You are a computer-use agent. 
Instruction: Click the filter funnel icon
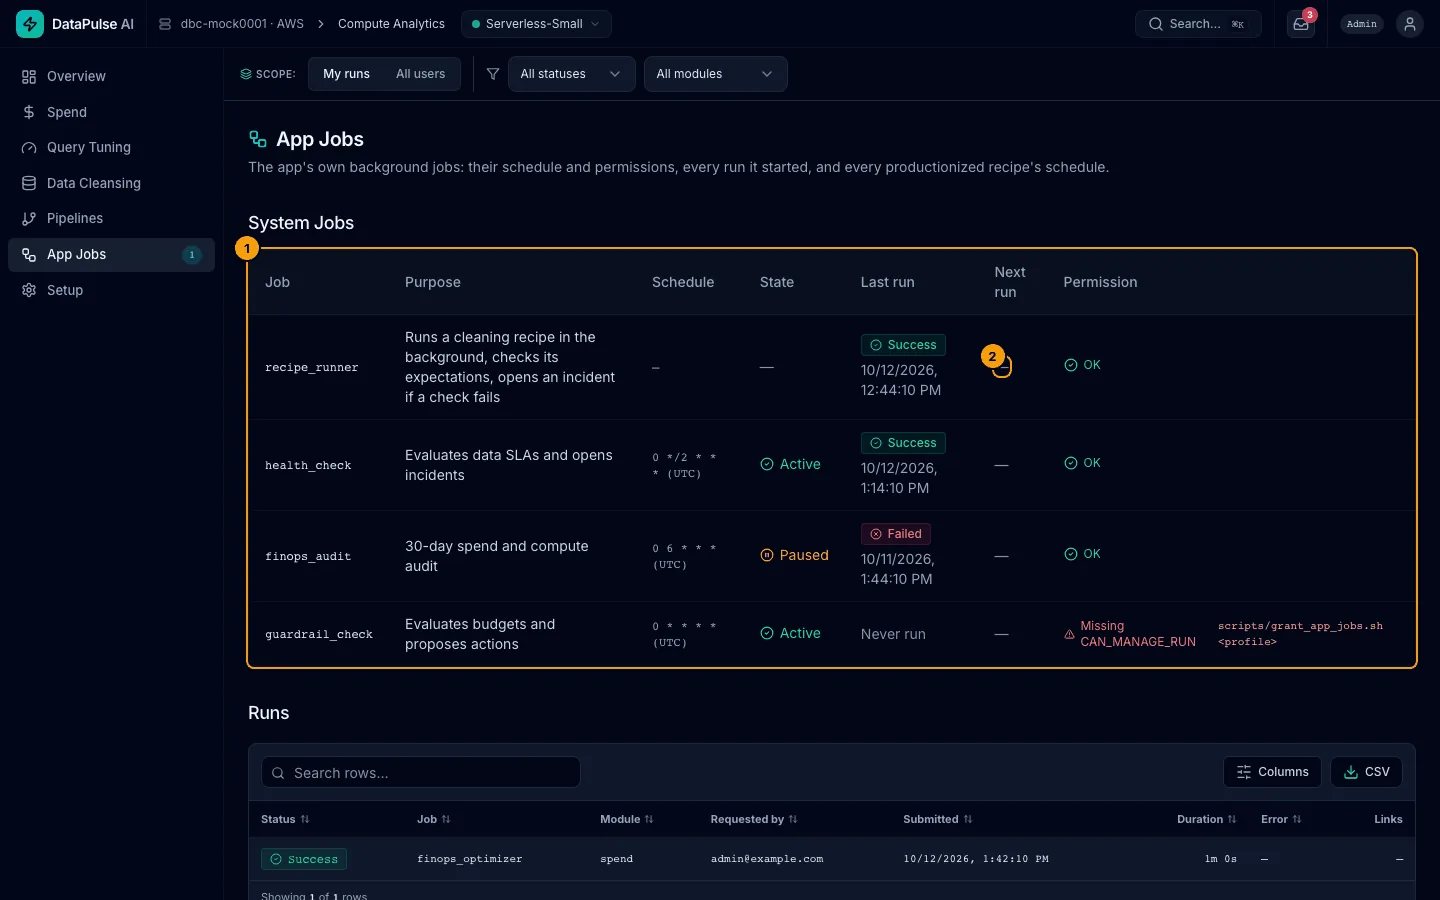(x=493, y=74)
